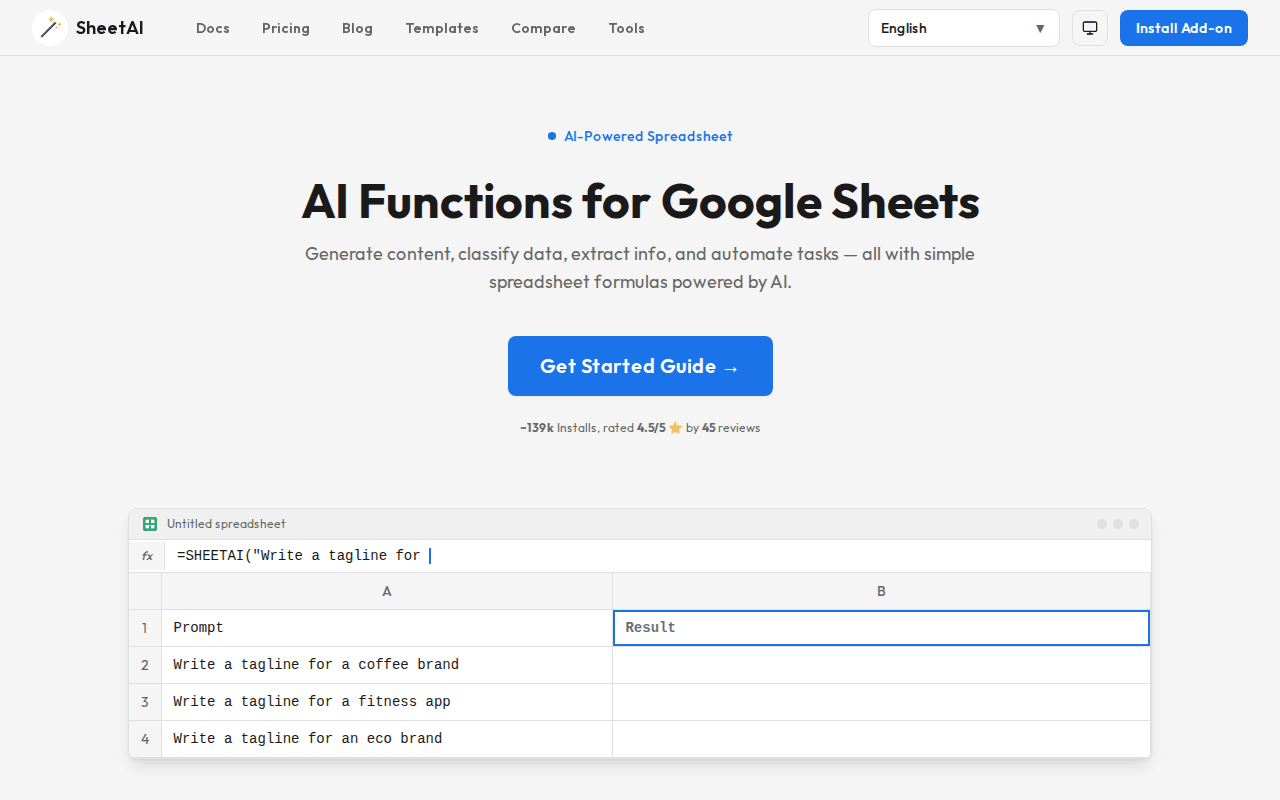Go to the Pricing page

(x=286, y=28)
